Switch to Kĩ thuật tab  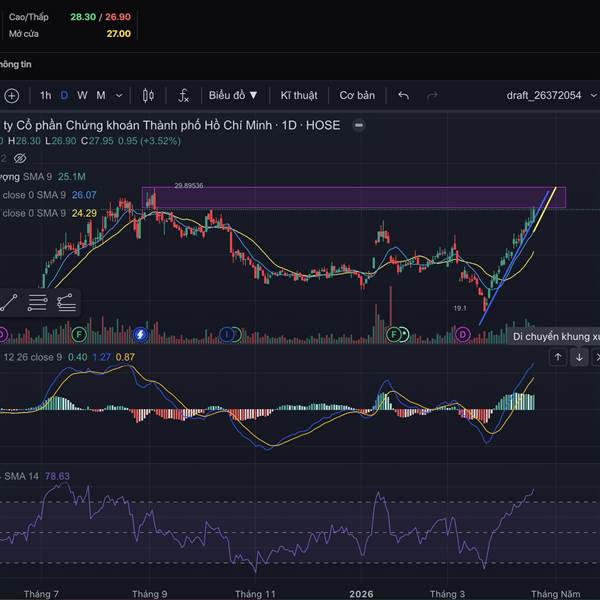coord(298,96)
